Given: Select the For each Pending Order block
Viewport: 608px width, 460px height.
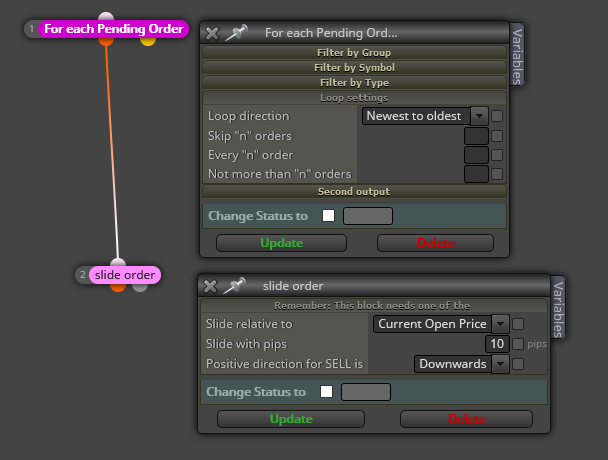Looking at the screenshot, I should (113, 29).
